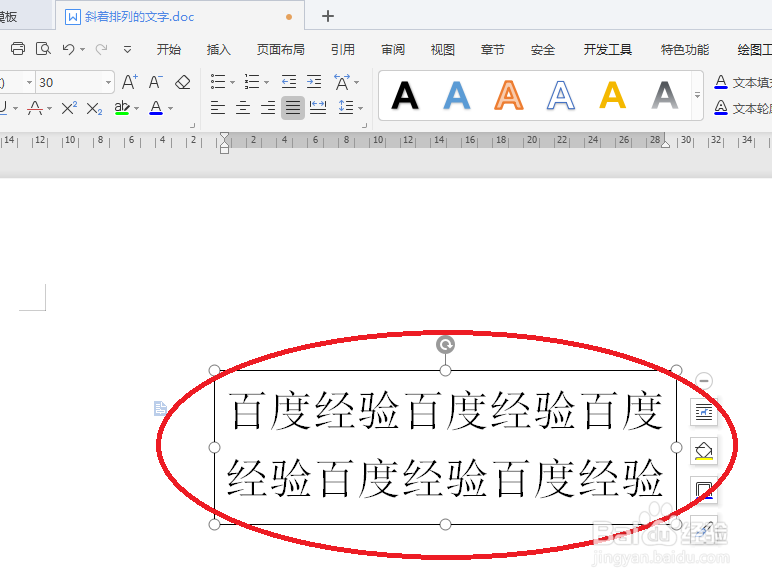Choose the orange outlined WordArt style
Viewport: 772px width, 584px height.
tap(509, 95)
